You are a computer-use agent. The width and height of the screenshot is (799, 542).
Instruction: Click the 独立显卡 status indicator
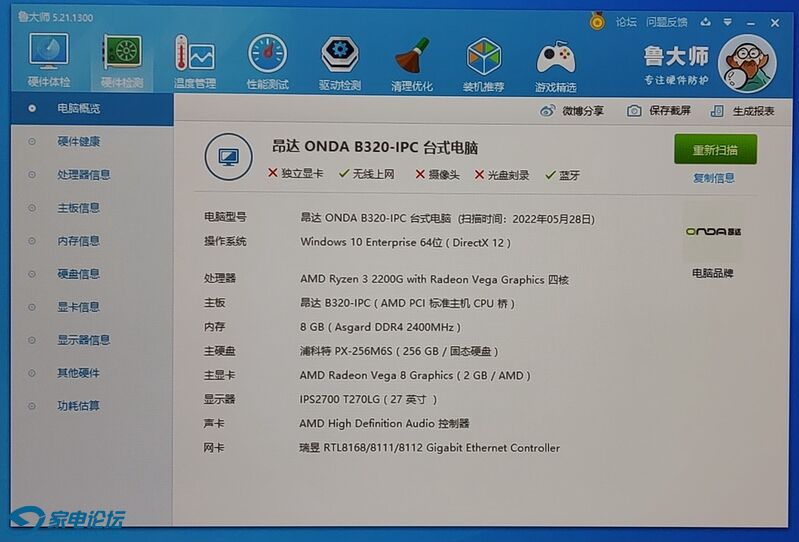(x=296, y=173)
